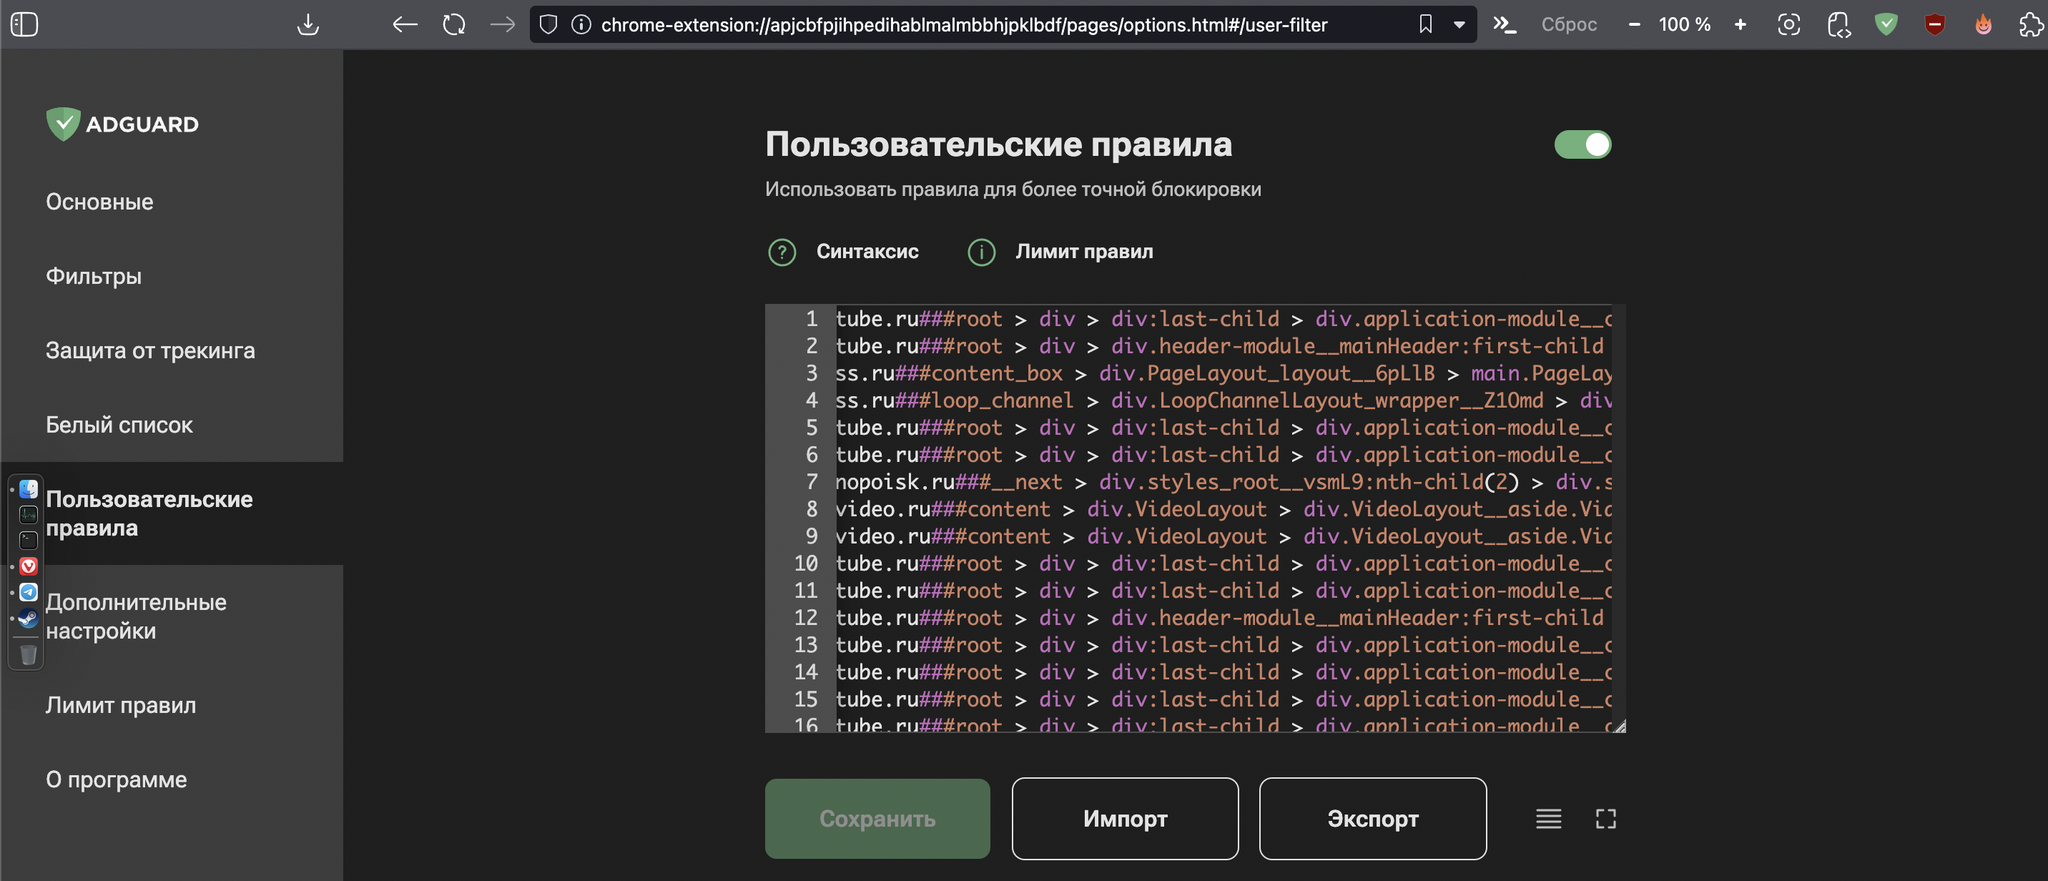Open the Белый список page
Image resolution: width=2048 pixels, height=881 pixels.
pyautogui.click(x=119, y=425)
